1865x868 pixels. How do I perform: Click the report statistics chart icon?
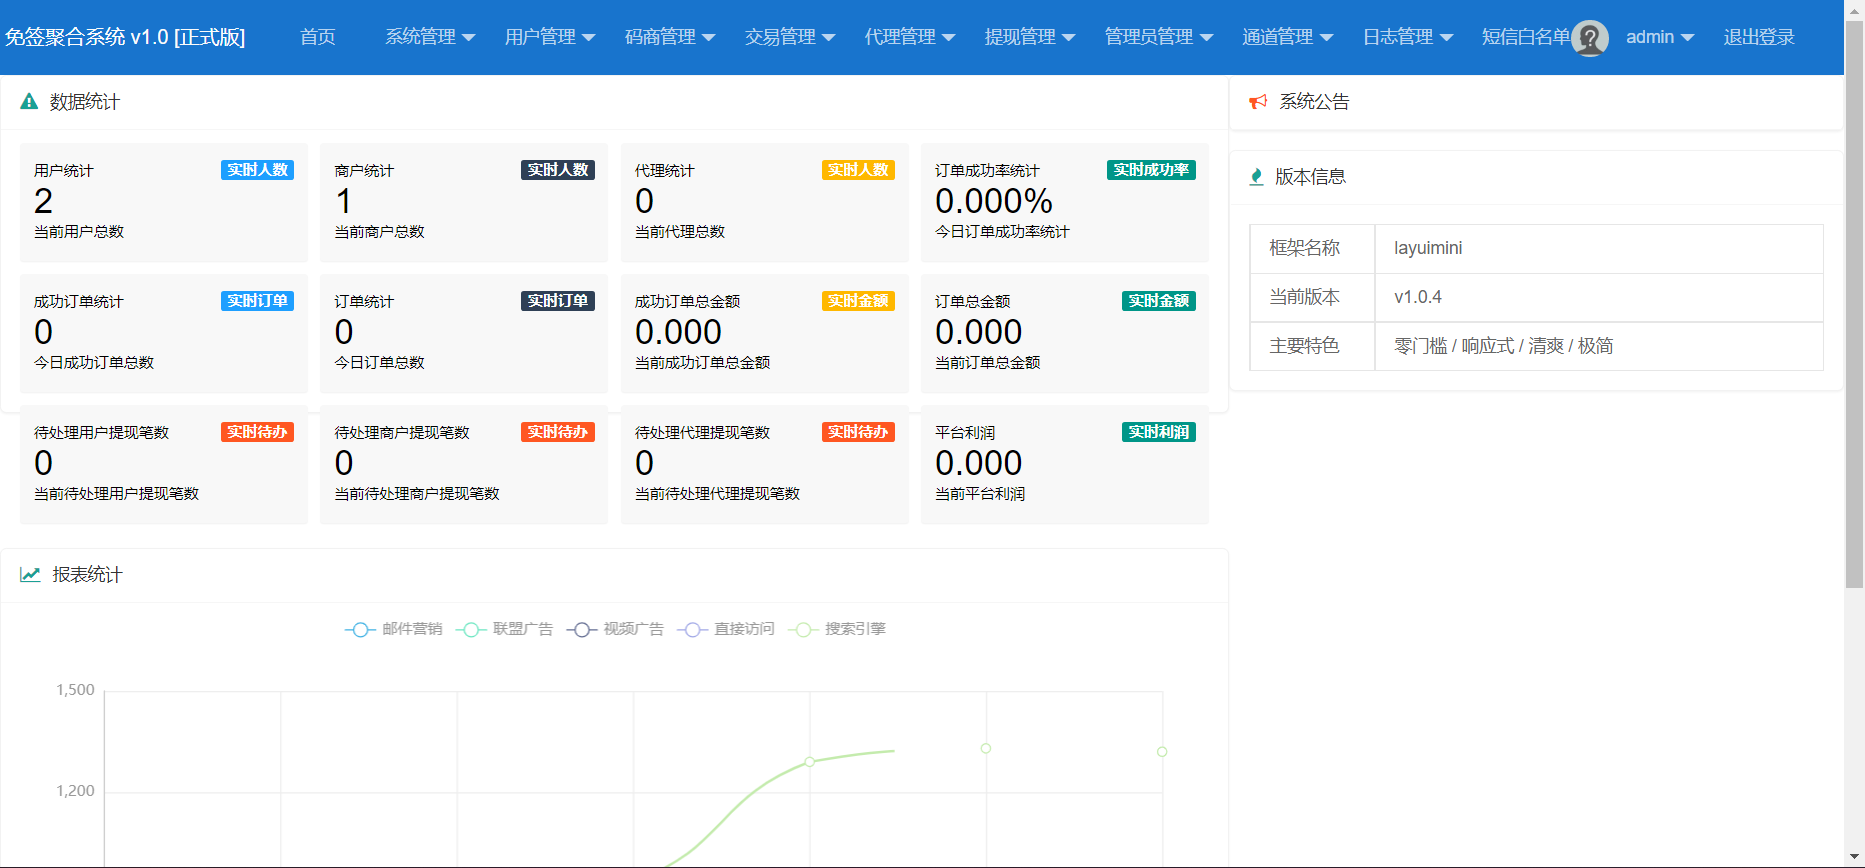(30, 574)
